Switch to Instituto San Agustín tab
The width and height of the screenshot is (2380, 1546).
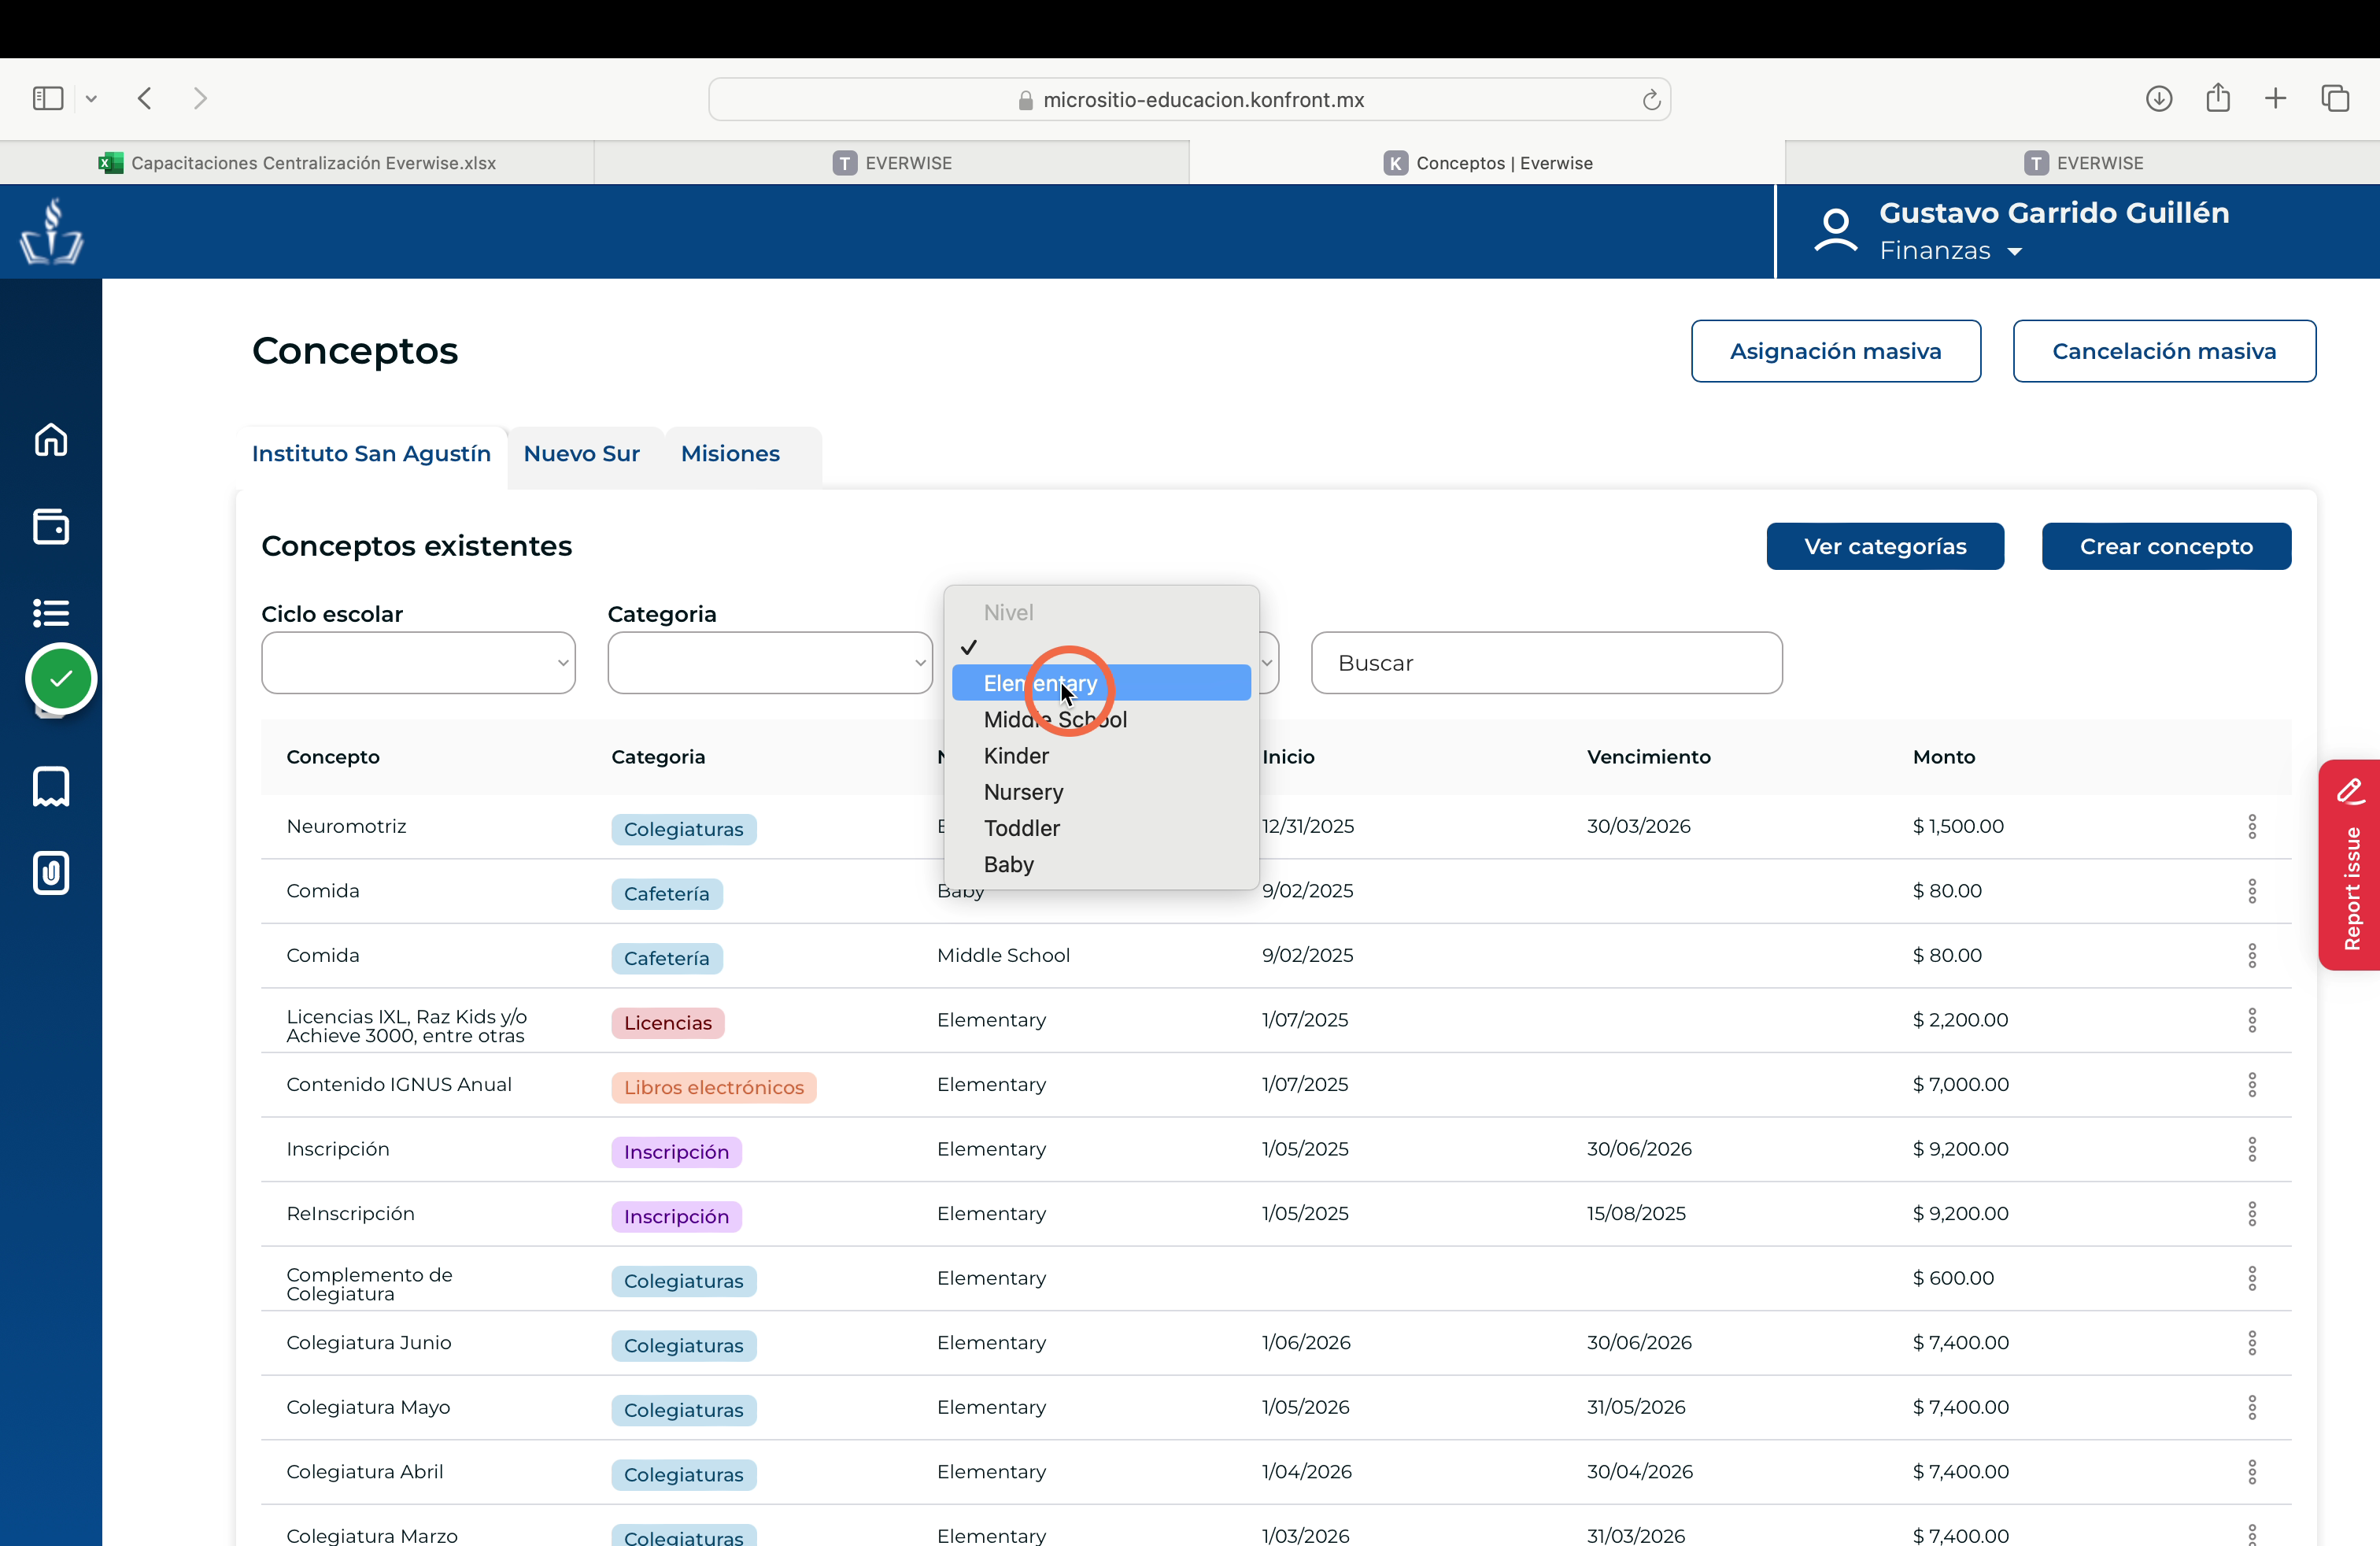coord(371,454)
